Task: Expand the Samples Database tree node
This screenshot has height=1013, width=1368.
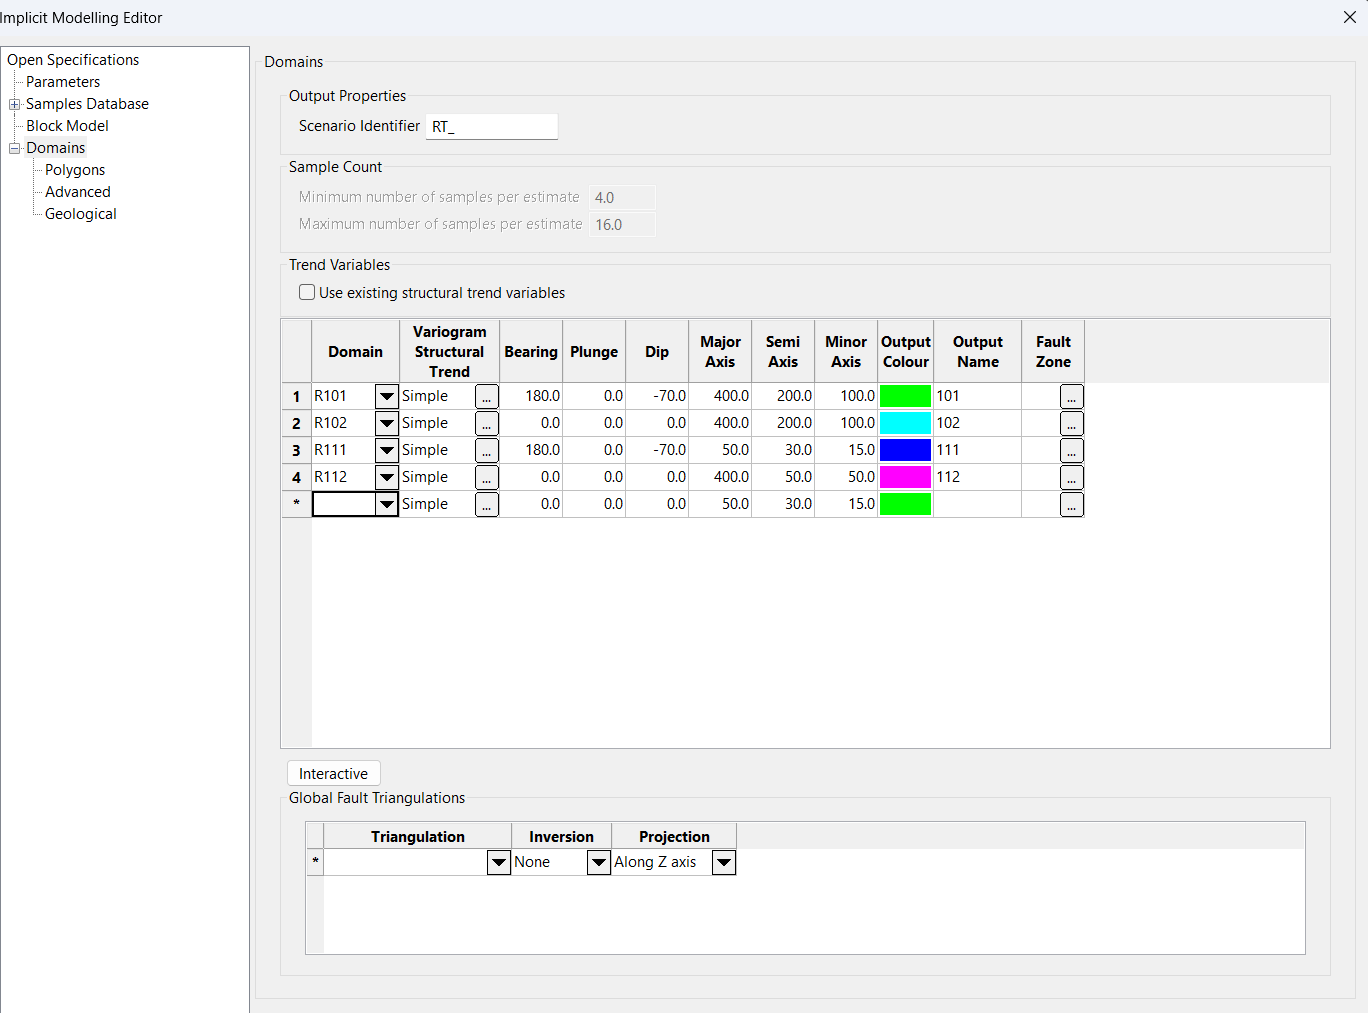Action: (x=15, y=104)
